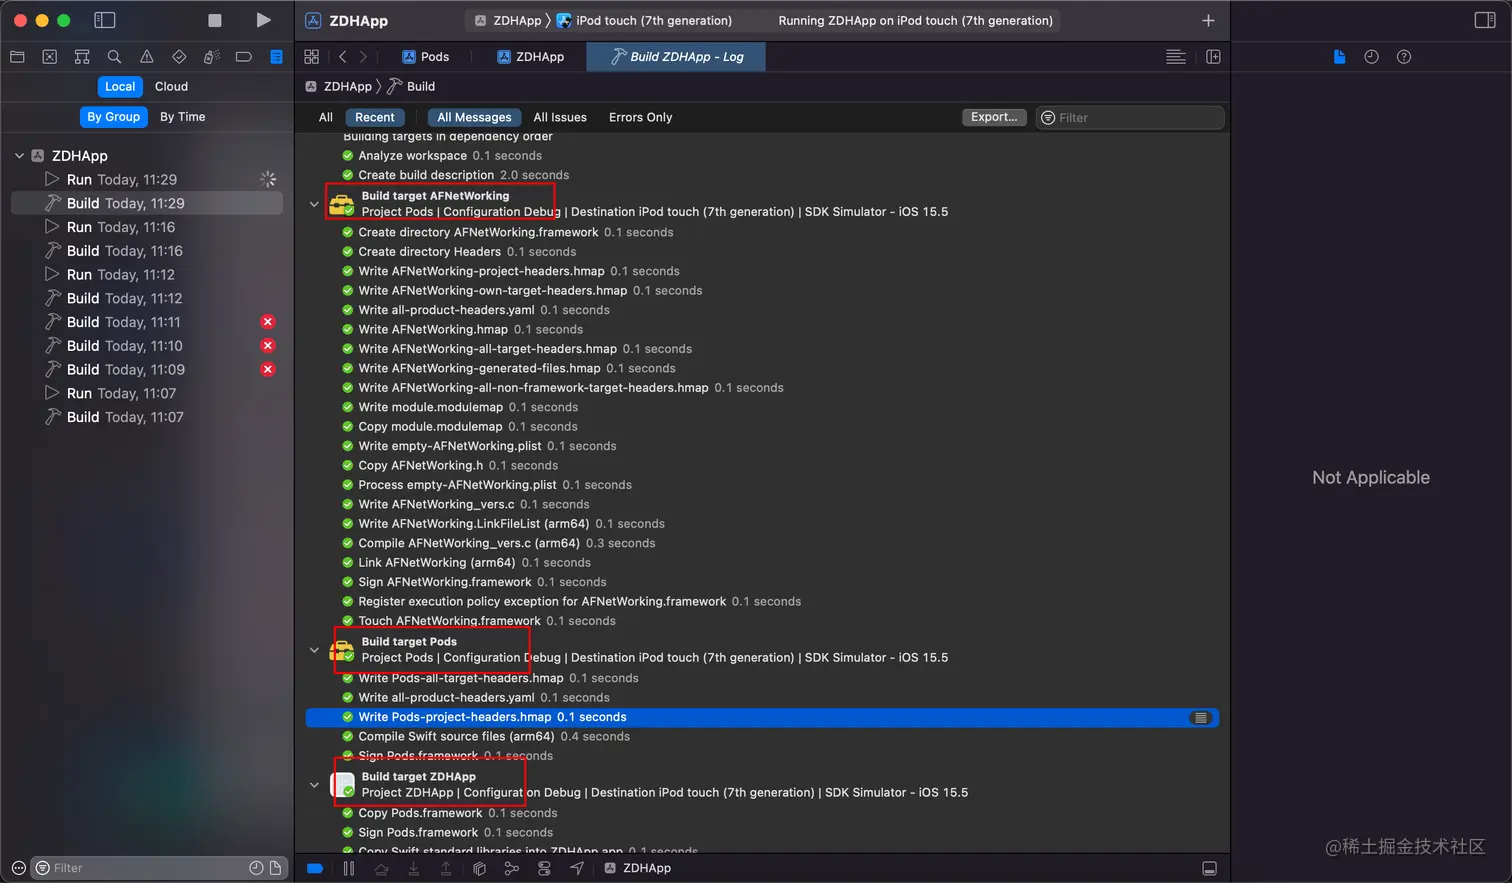Collapse the ZDHApp group in navigator
1512x883 pixels.
(x=19, y=156)
